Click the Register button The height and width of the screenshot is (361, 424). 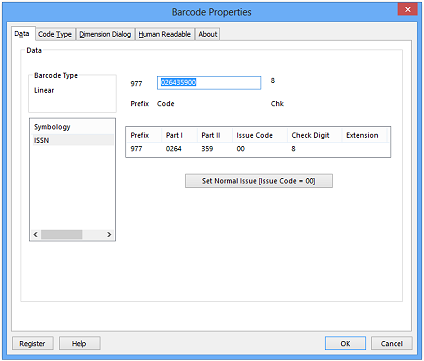click(33, 343)
